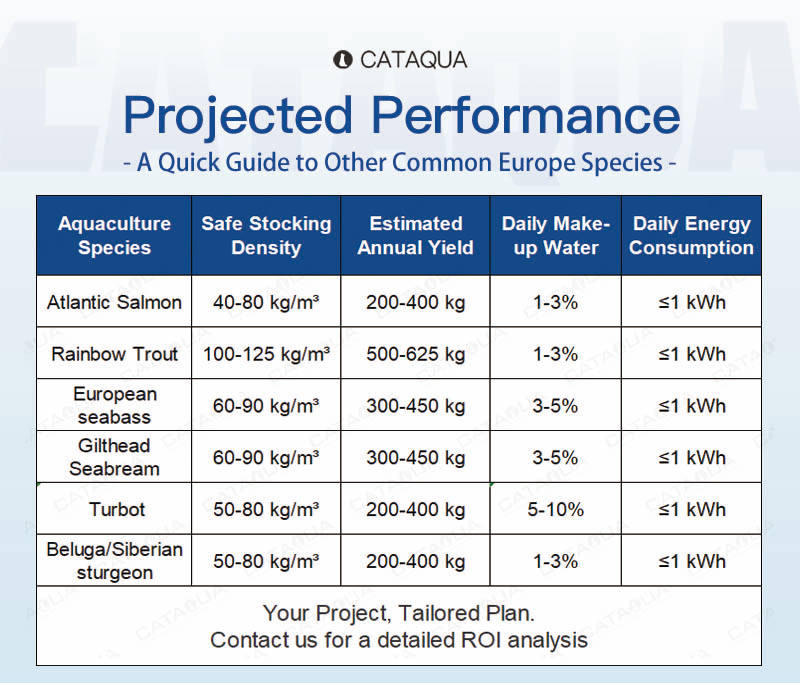Screen dimensions: 800x683
Task: Click the Atlantic Salmon row label
Action: coord(114,302)
